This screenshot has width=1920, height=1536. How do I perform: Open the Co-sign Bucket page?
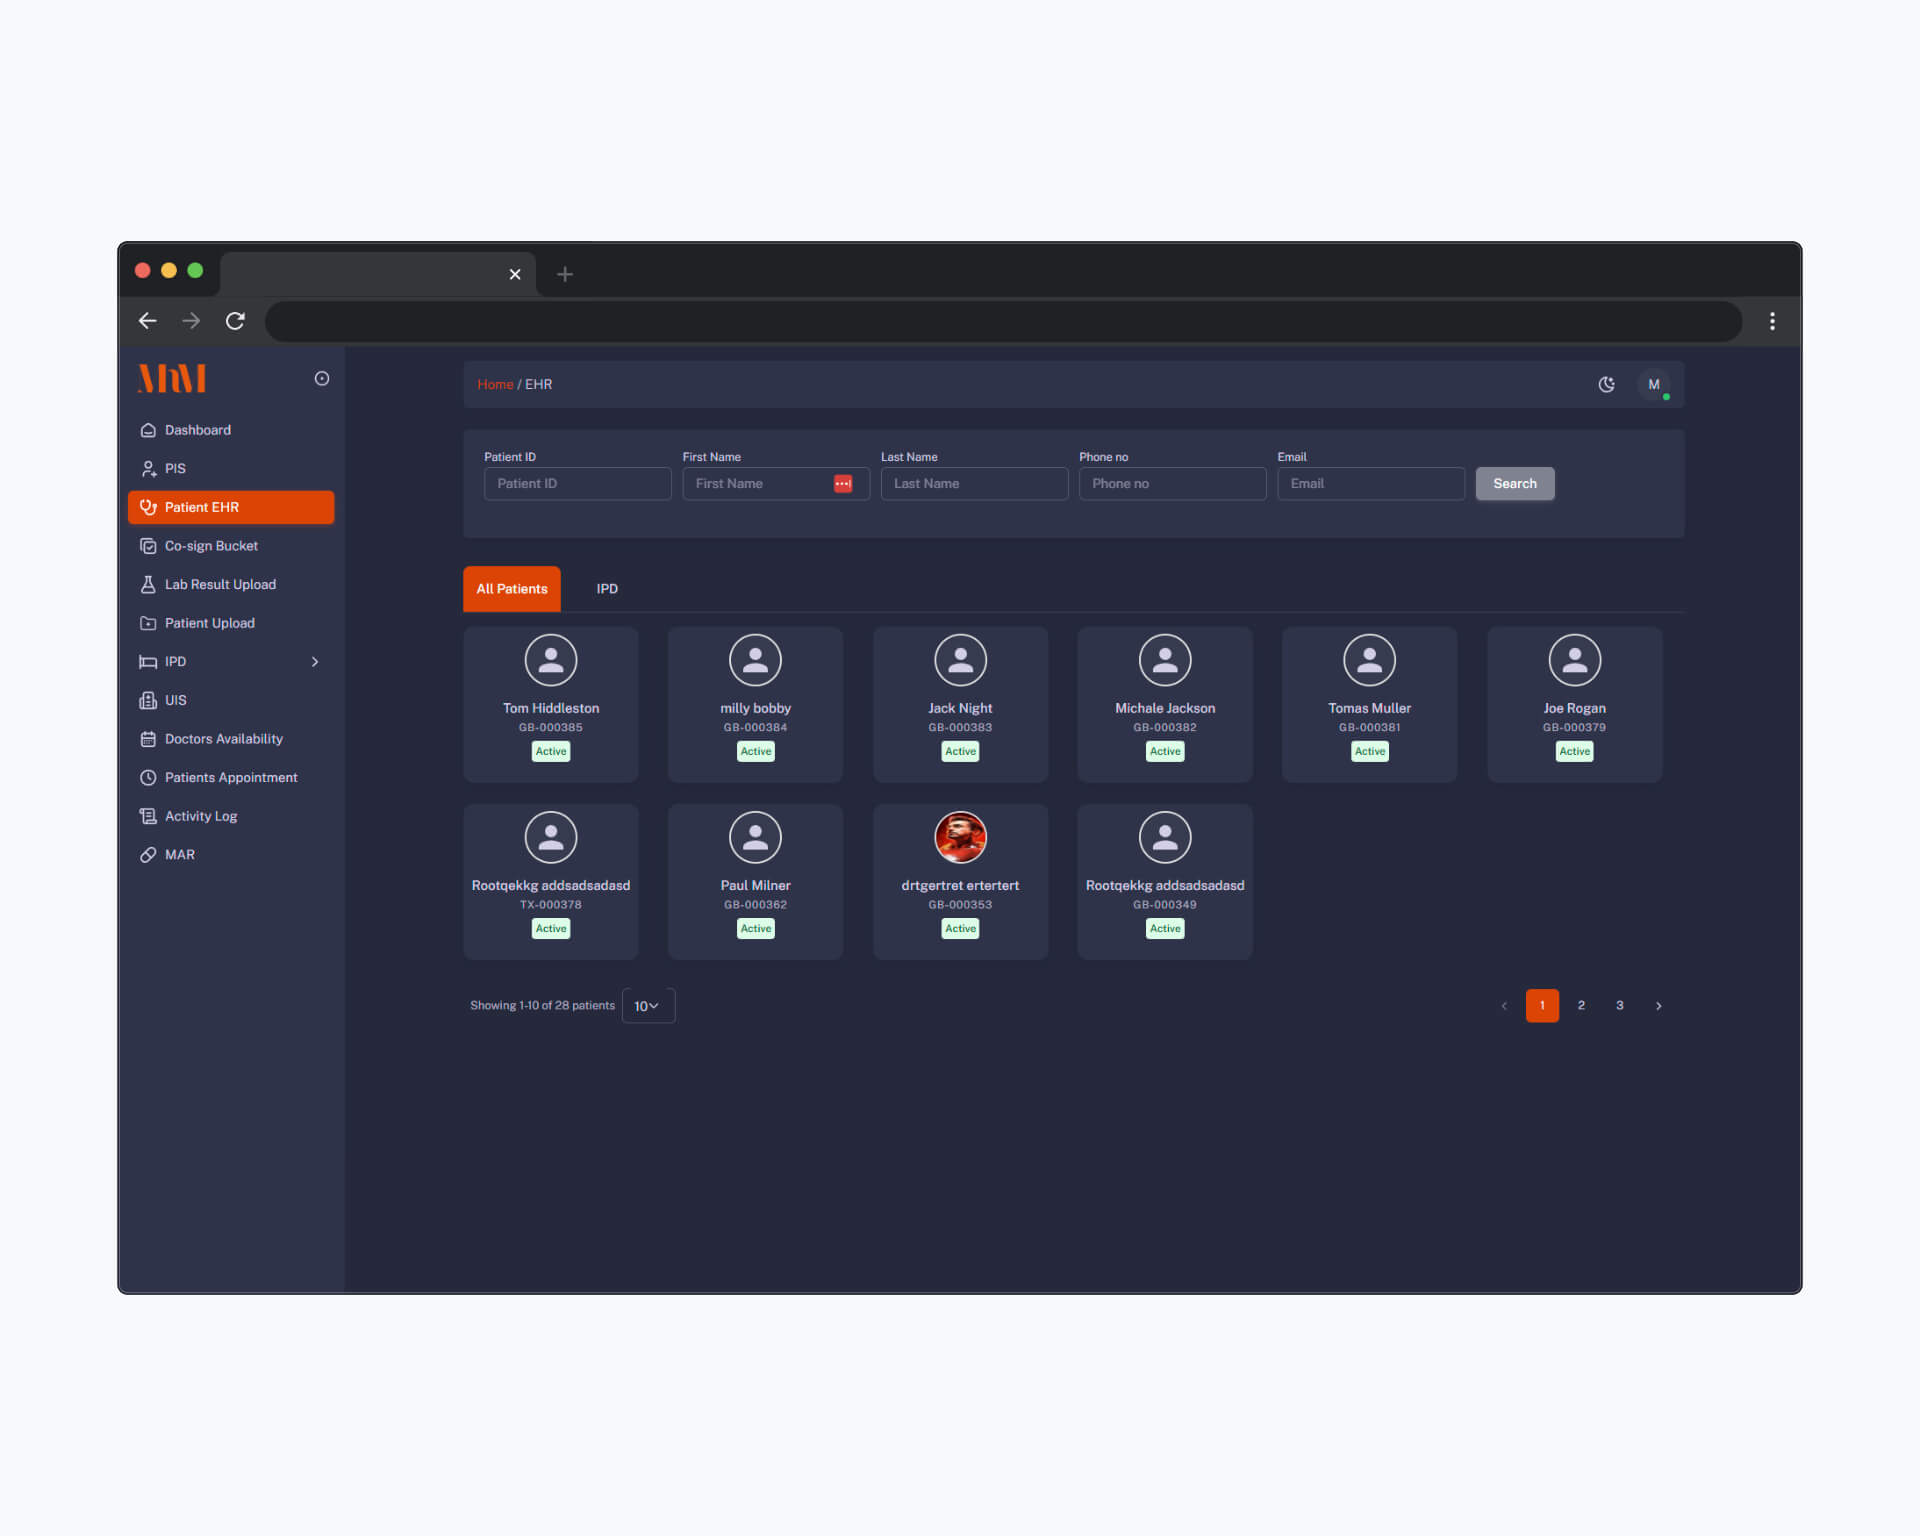coord(211,546)
